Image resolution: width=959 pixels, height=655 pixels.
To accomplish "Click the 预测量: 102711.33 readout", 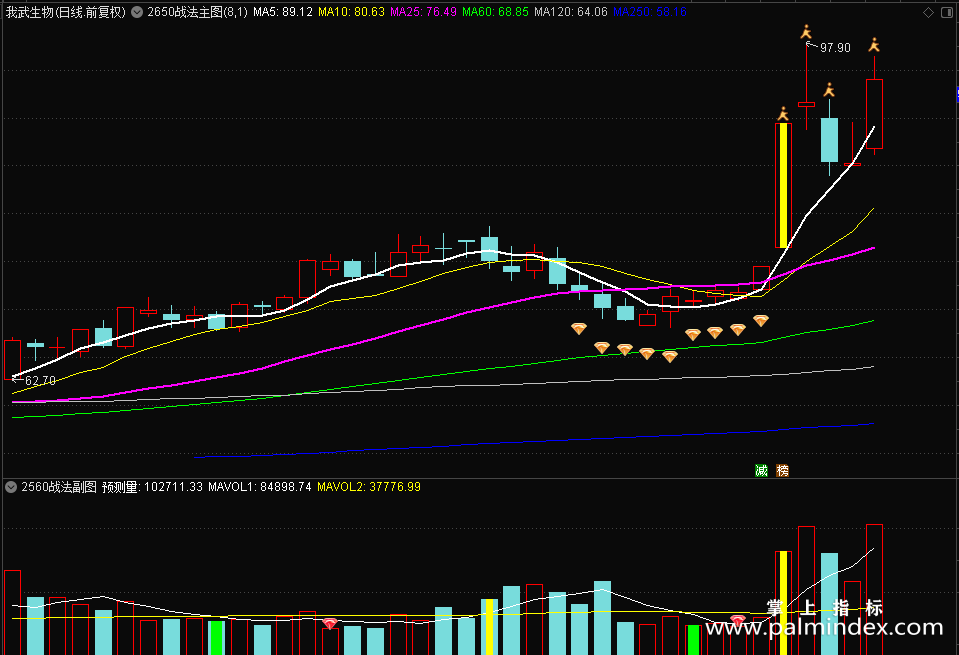I will pyautogui.click(x=152, y=487).
